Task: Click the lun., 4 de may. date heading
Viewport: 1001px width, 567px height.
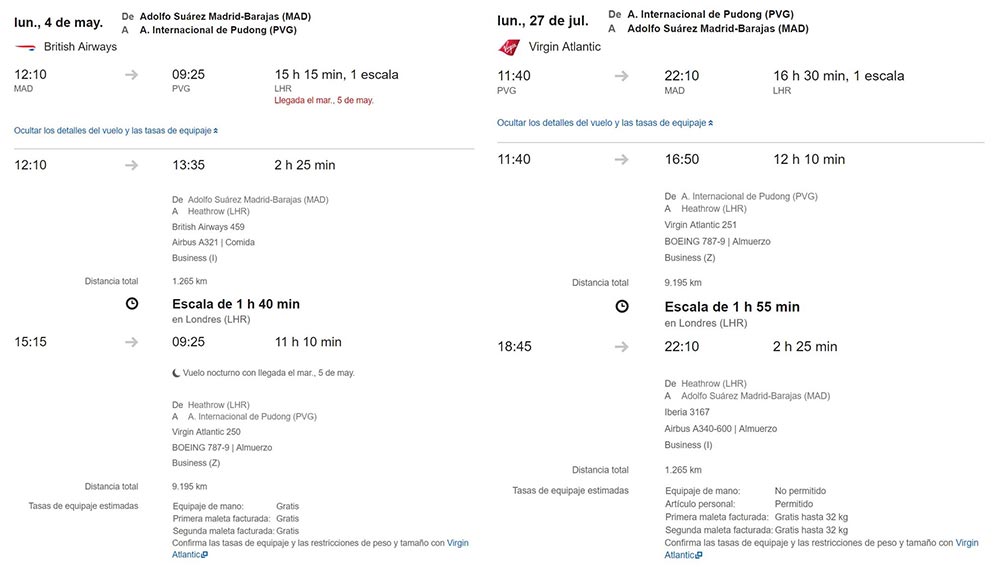Action: (58, 22)
